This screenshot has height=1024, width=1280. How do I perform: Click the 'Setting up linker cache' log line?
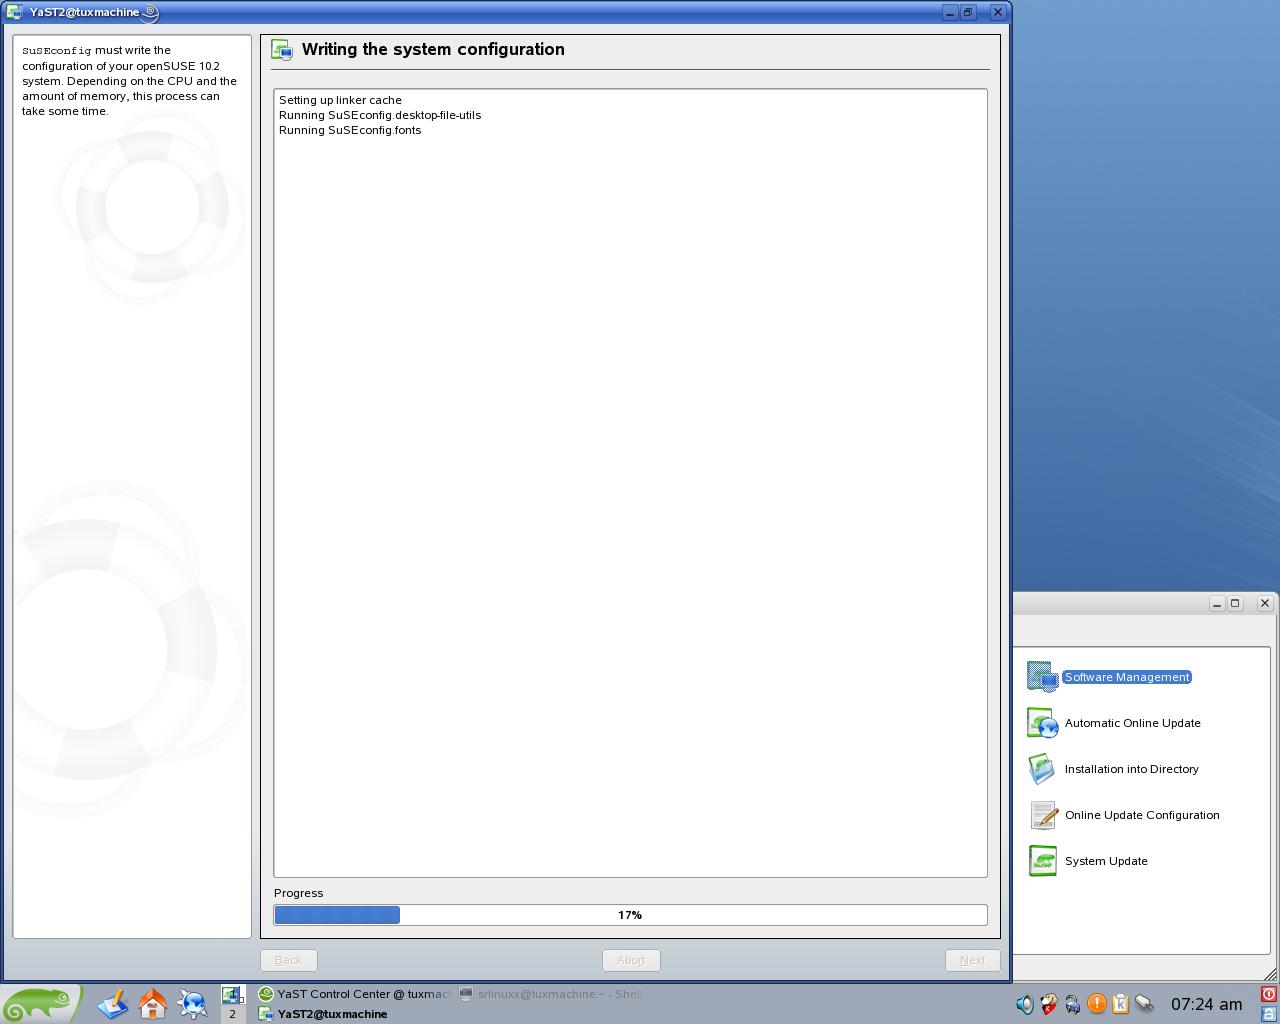click(340, 100)
